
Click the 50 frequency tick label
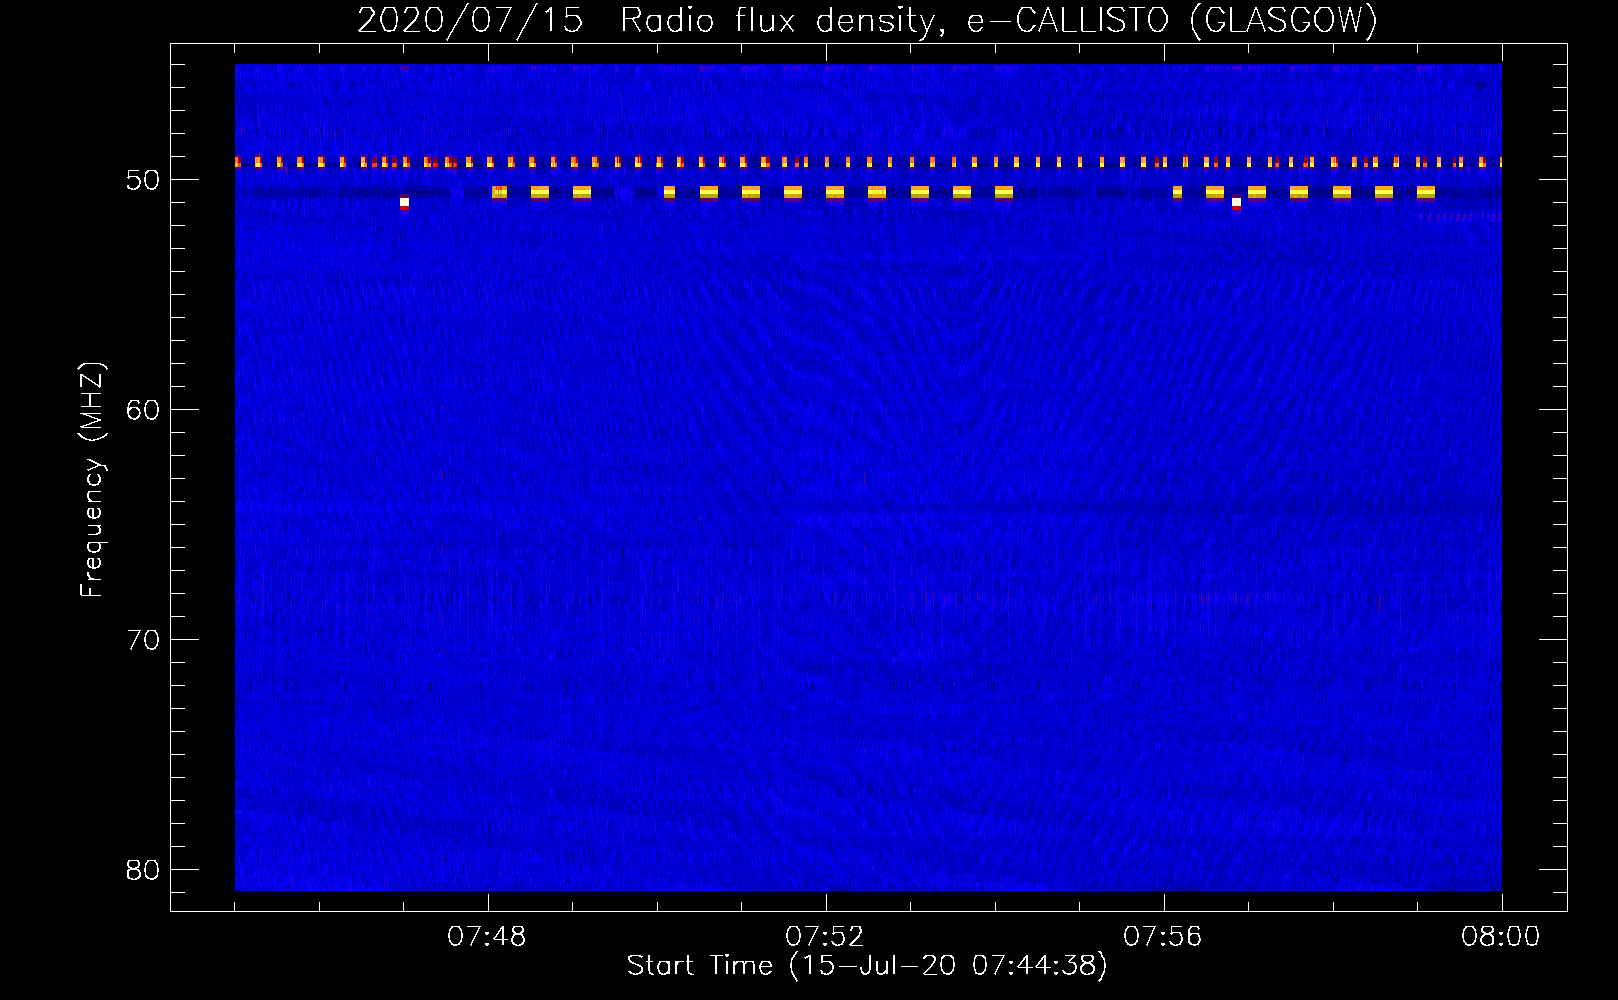pyautogui.click(x=143, y=180)
